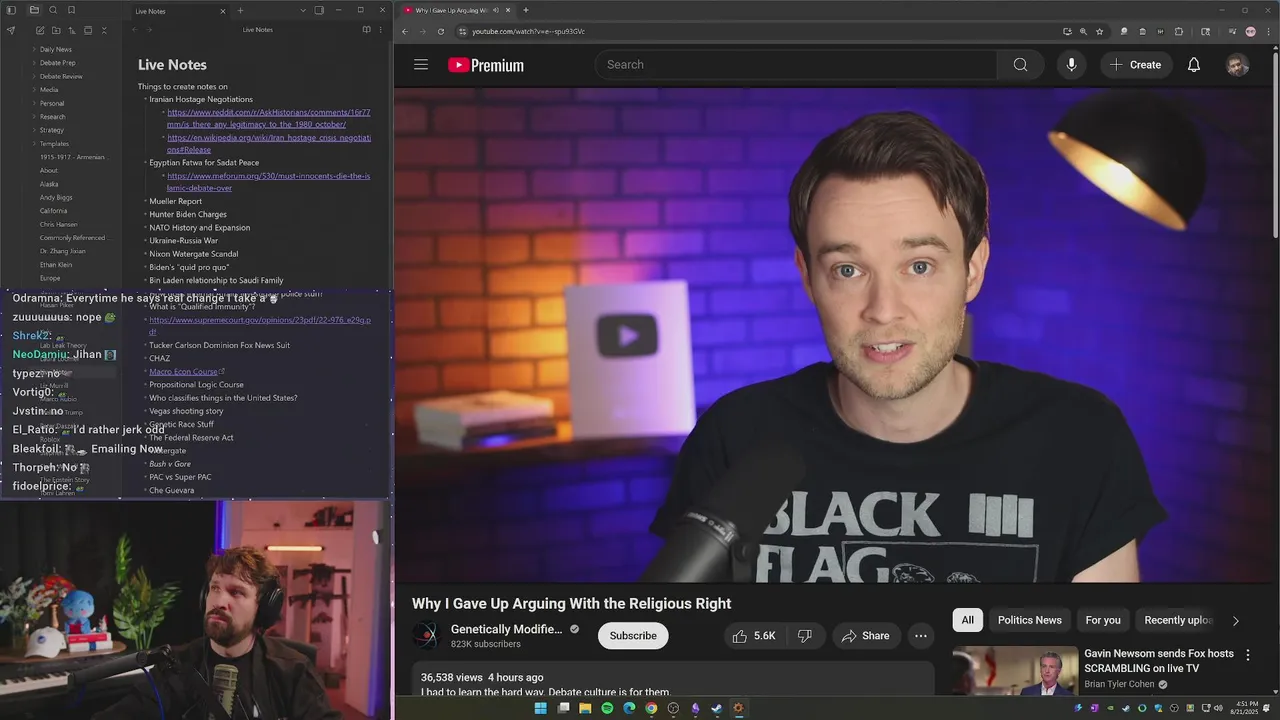Viewport: 1280px width, 720px height.
Task: Select the All filter chip
Action: tap(968, 620)
